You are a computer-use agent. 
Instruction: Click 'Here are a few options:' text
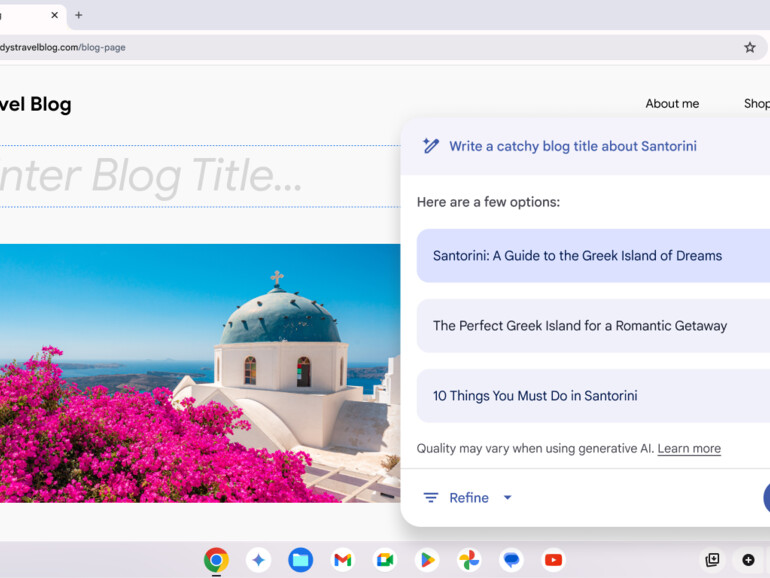coord(488,202)
